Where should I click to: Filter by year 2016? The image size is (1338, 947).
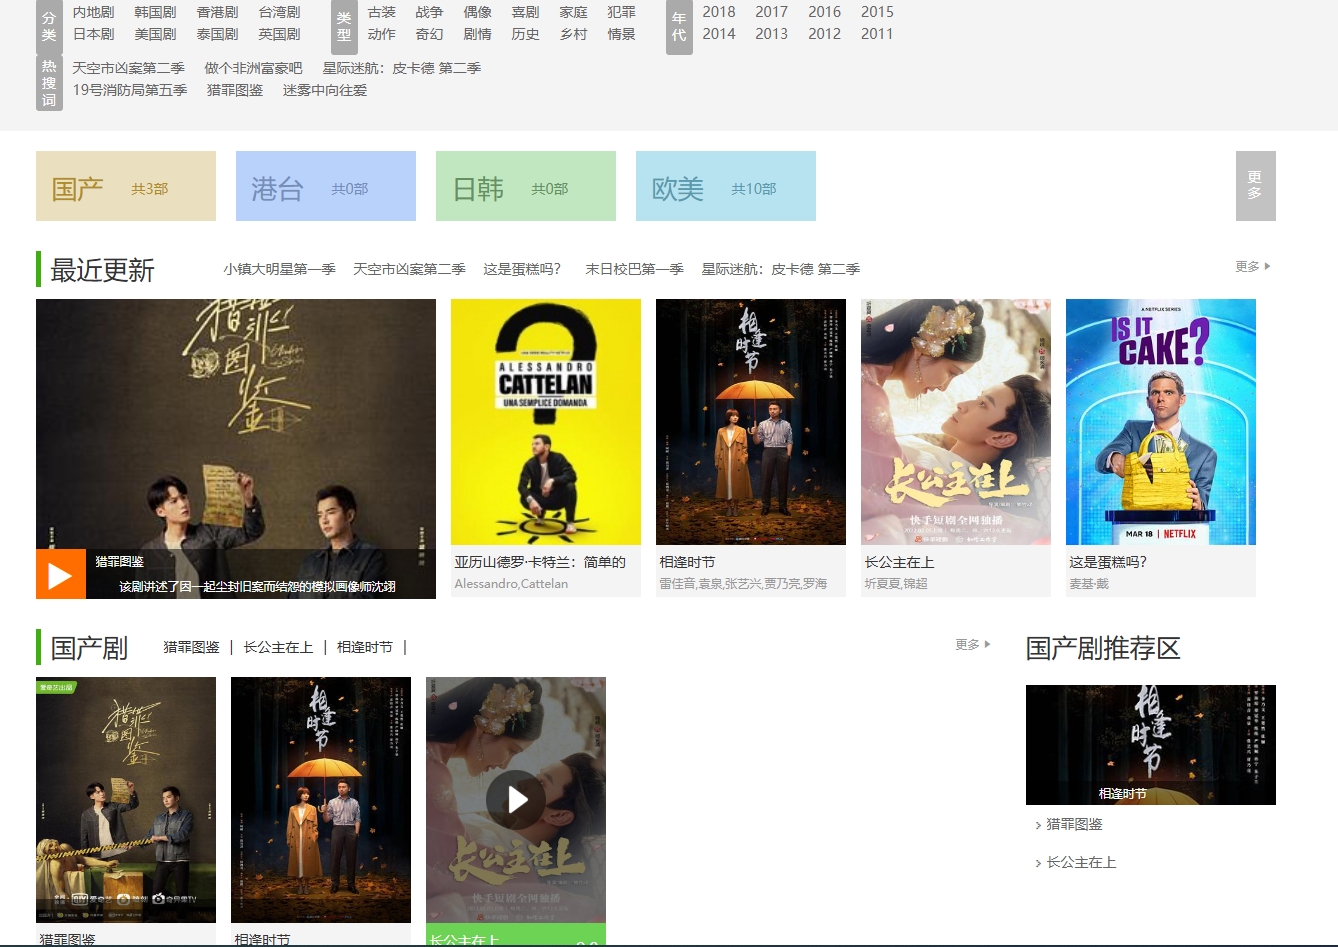pos(825,12)
